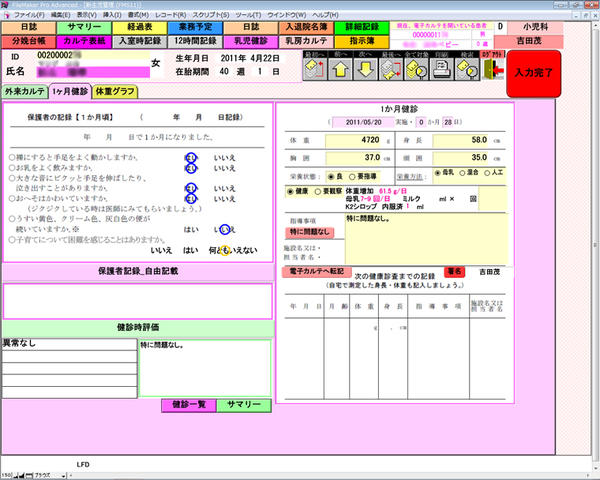Click the 乳児健診 button
Screen dimensions: 600x480
pos(251,41)
